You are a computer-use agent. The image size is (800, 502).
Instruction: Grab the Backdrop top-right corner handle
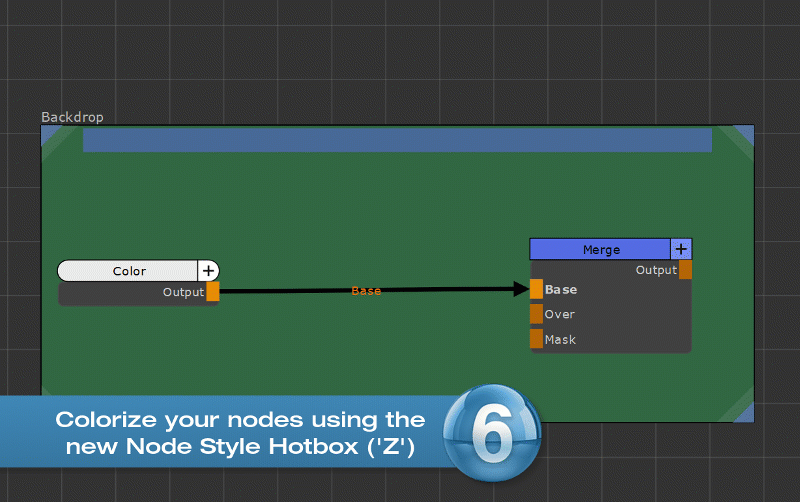[x=744, y=134]
